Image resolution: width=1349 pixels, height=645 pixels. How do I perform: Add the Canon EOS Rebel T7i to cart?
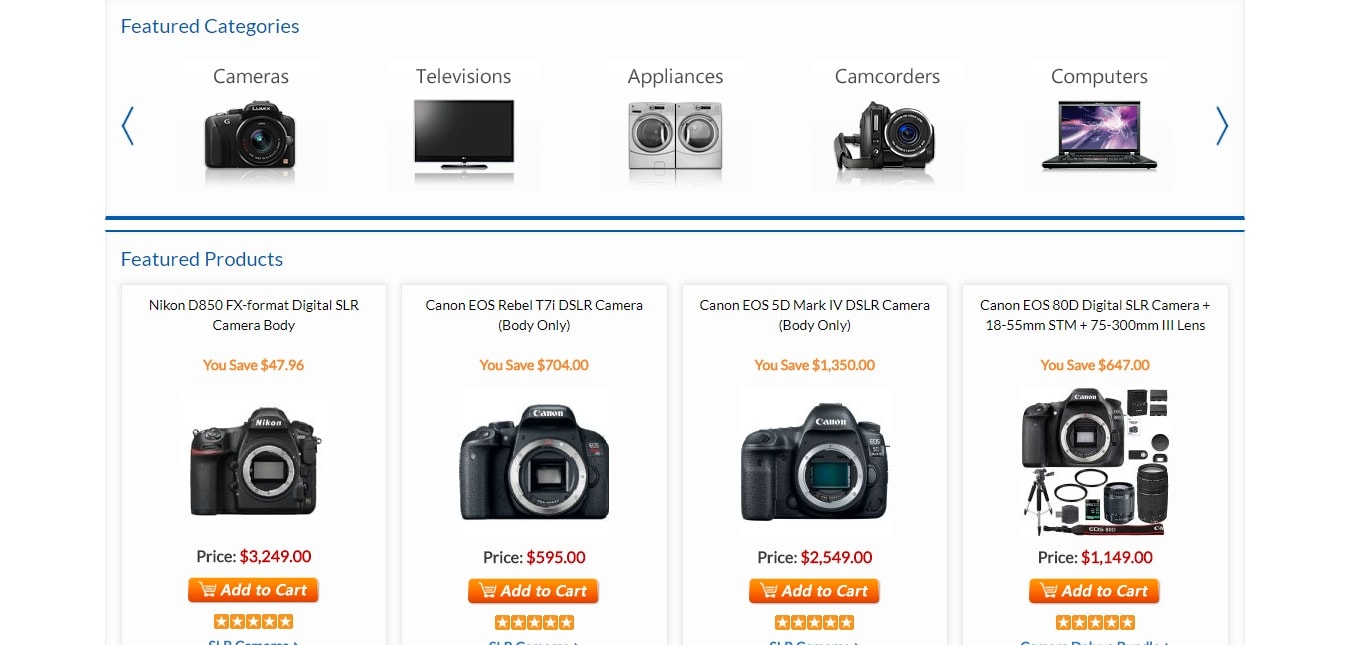tap(533, 591)
